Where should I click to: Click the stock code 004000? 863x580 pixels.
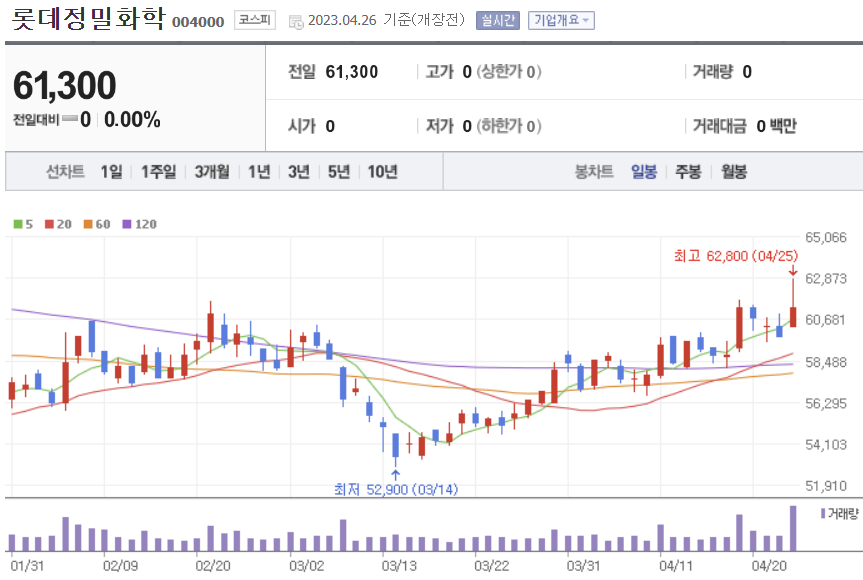point(198,22)
